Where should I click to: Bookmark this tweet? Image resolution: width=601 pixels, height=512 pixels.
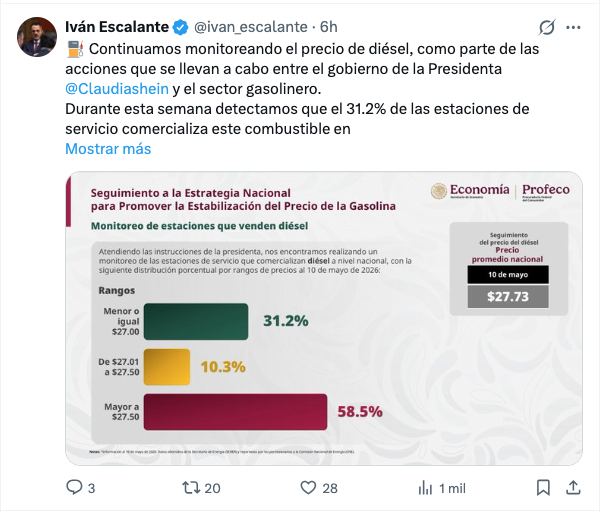click(543, 488)
